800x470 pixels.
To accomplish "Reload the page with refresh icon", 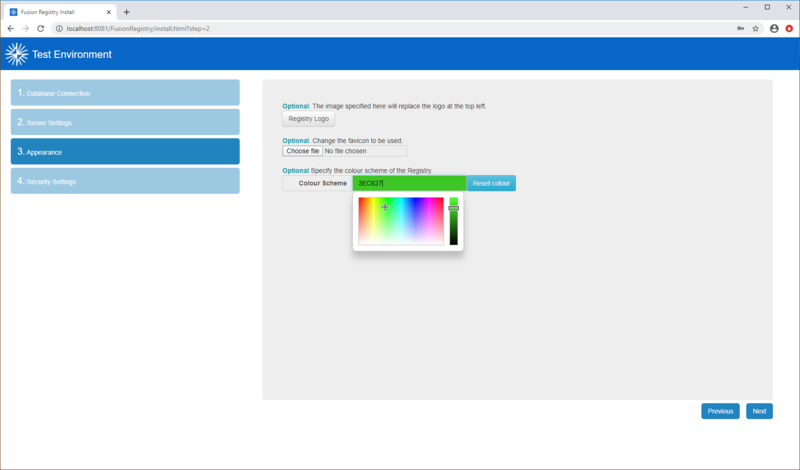I will 41,29.
